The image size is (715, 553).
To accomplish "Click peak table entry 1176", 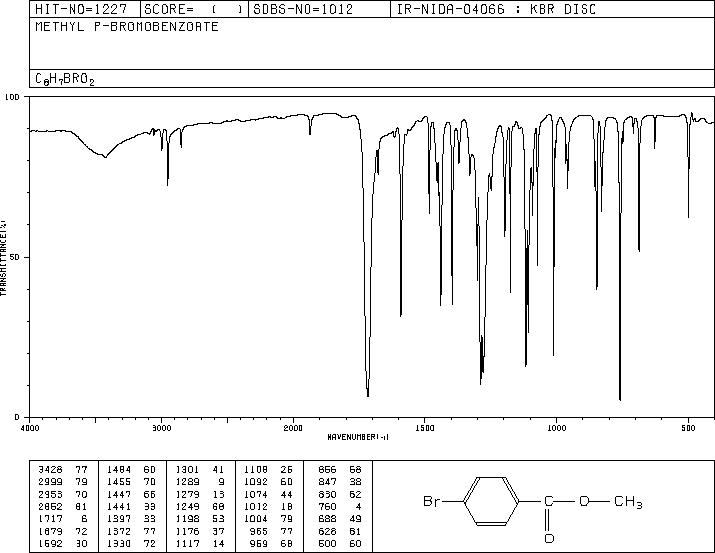I will 187,531.
